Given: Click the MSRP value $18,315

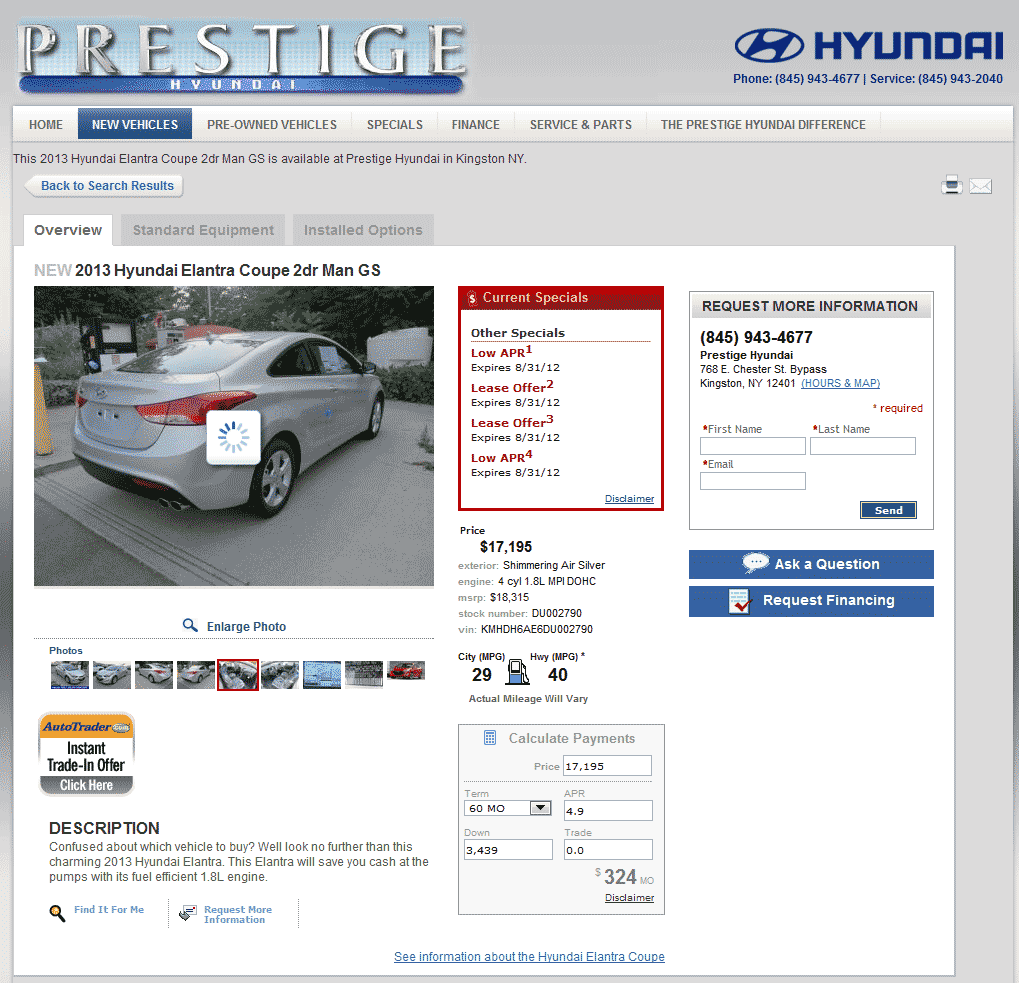Looking at the screenshot, I should [510, 597].
